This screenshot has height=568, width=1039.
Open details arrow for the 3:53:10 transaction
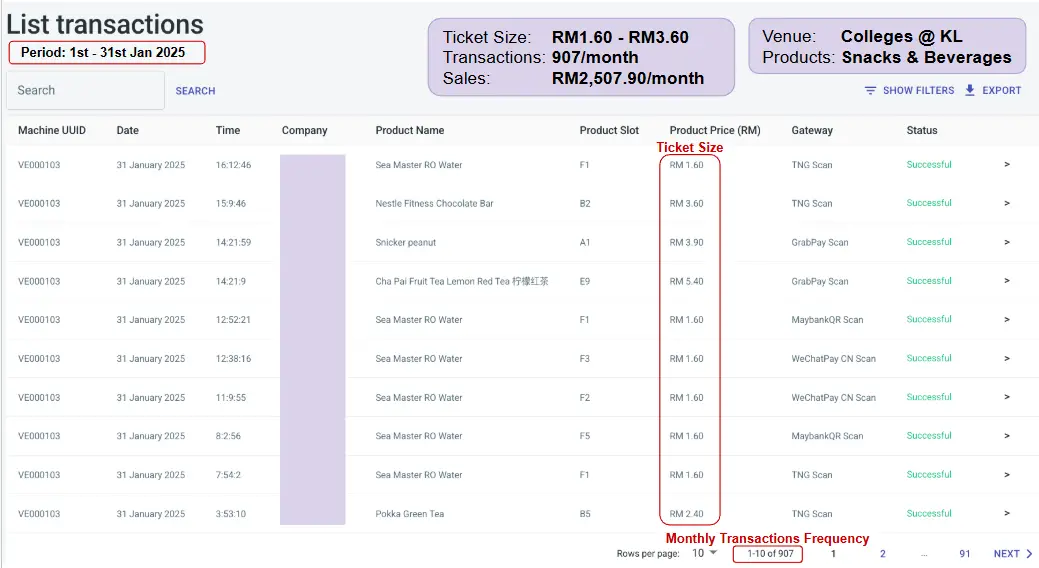click(1007, 514)
